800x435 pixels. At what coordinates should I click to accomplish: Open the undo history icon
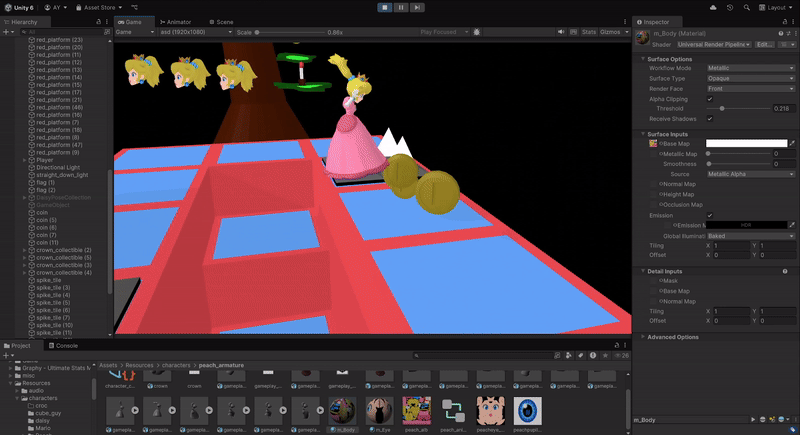pos(730,8)
